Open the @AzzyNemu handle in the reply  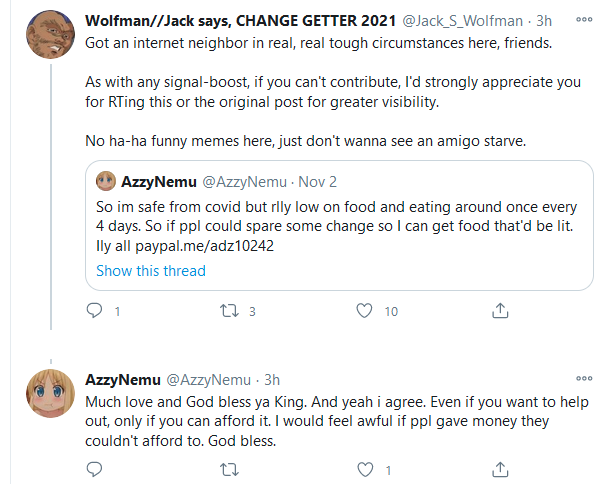coord(209,380)
